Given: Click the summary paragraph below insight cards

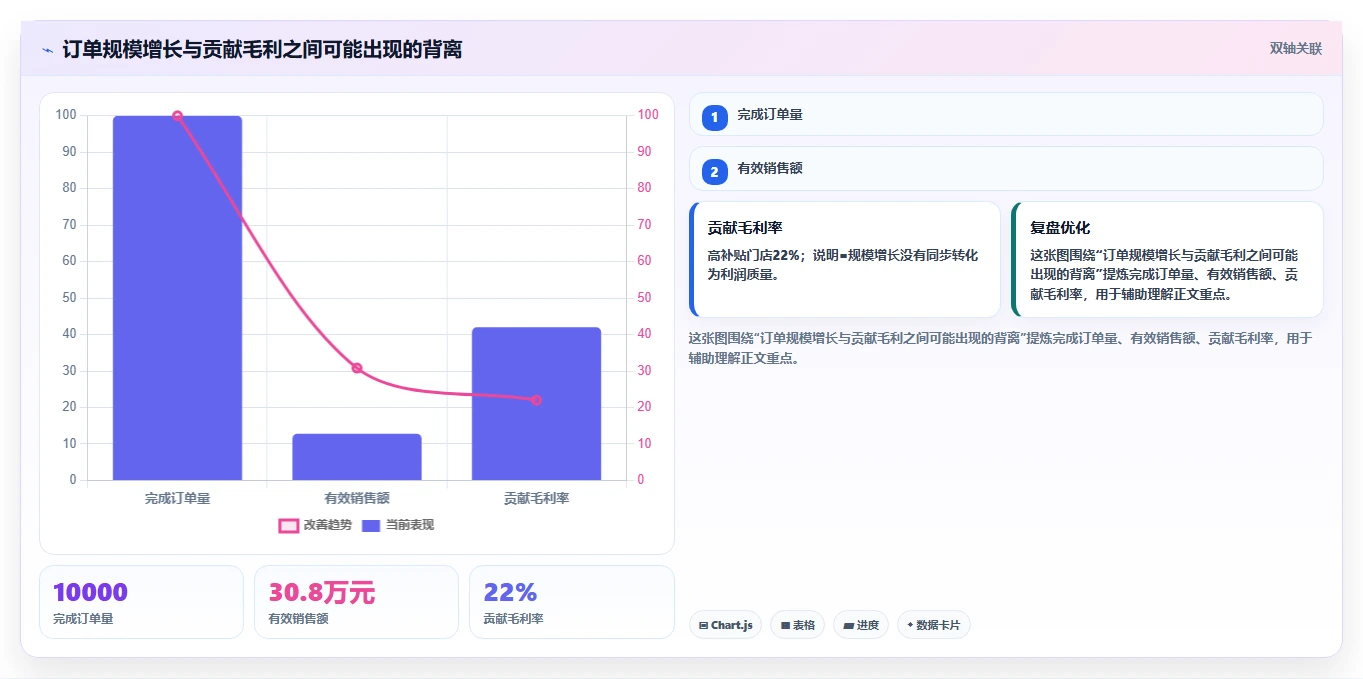Looking at the screenshot, I should pos(1000,348).
